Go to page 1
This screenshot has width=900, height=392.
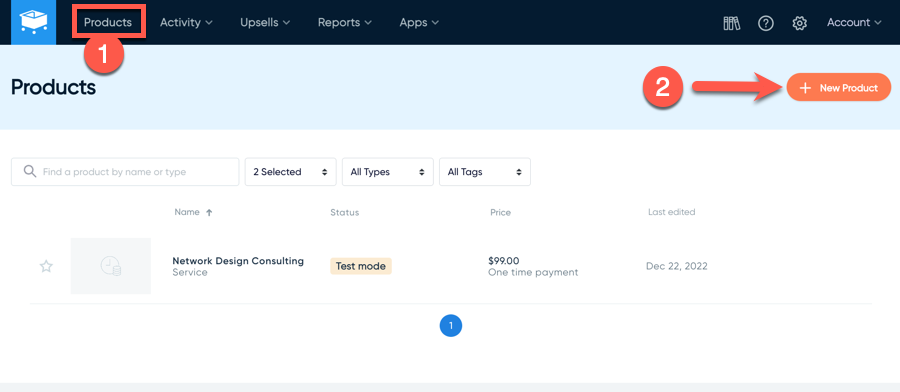point(451,325)
